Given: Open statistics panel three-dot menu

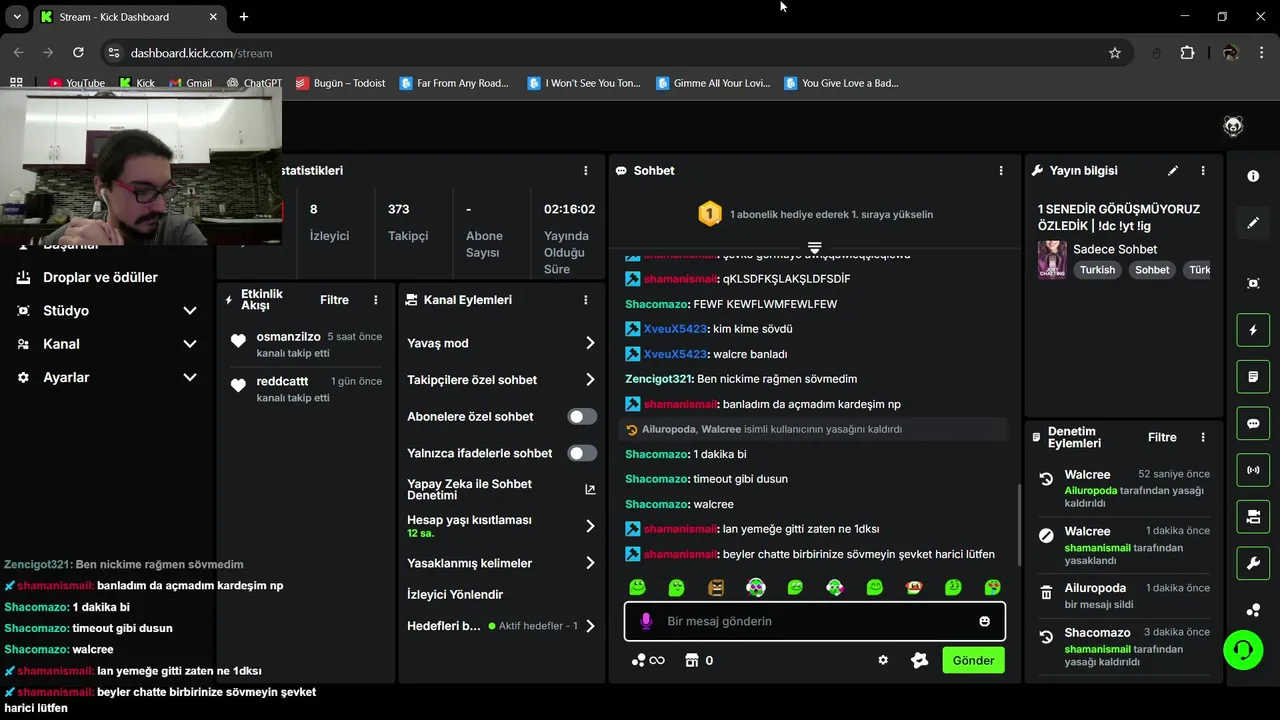Looking at the screenshot, I should point(586,171).
